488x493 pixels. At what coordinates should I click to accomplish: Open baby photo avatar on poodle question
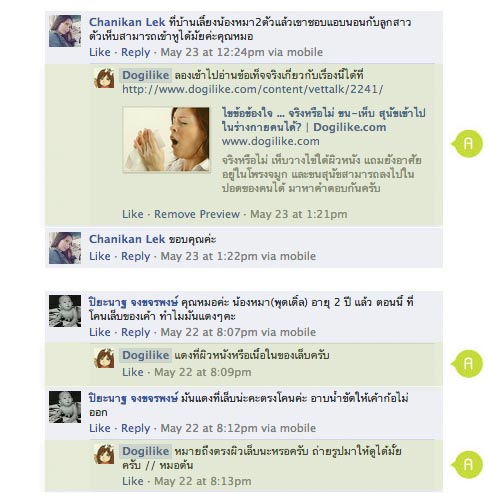(x=65, y=311)
